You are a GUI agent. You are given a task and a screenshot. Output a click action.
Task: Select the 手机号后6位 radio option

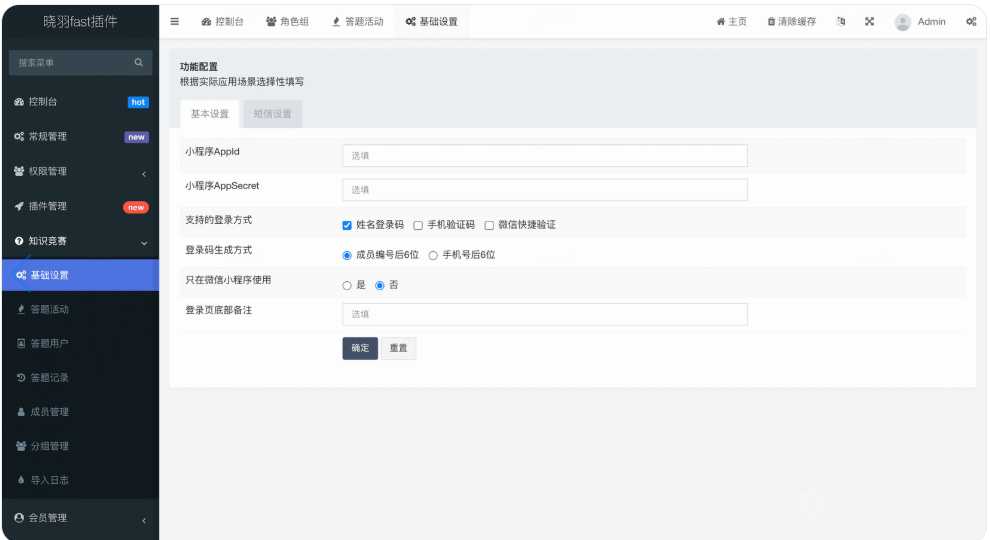click(x=433, y=255)
